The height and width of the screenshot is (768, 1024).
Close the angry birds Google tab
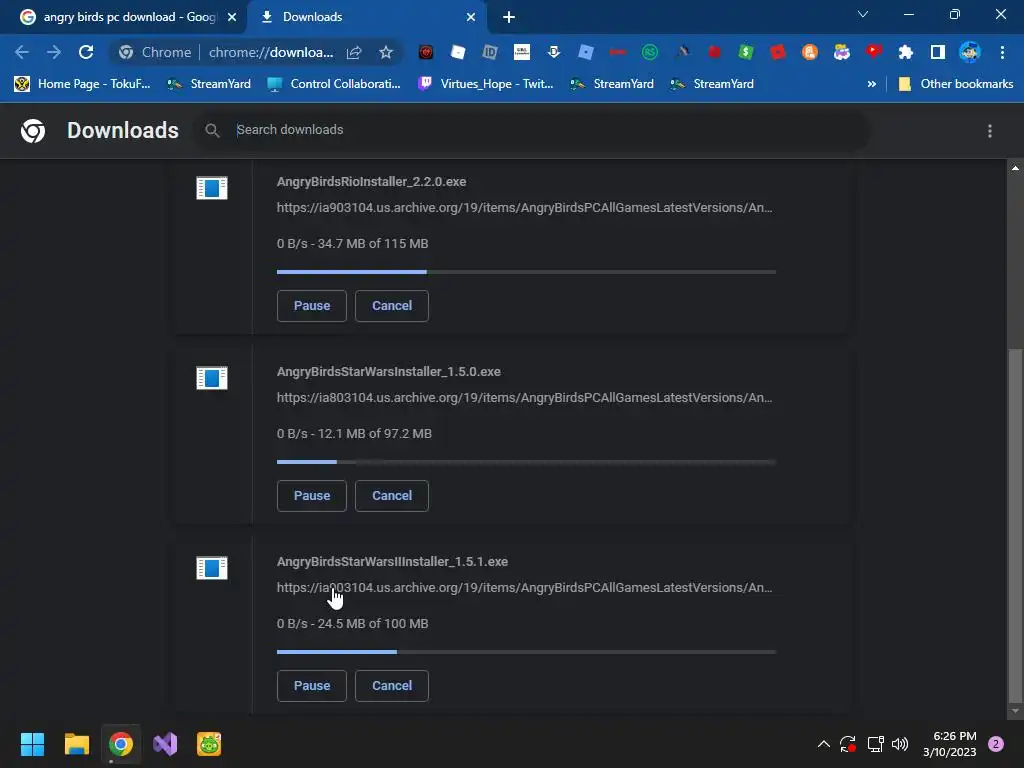tap(232, 17)
